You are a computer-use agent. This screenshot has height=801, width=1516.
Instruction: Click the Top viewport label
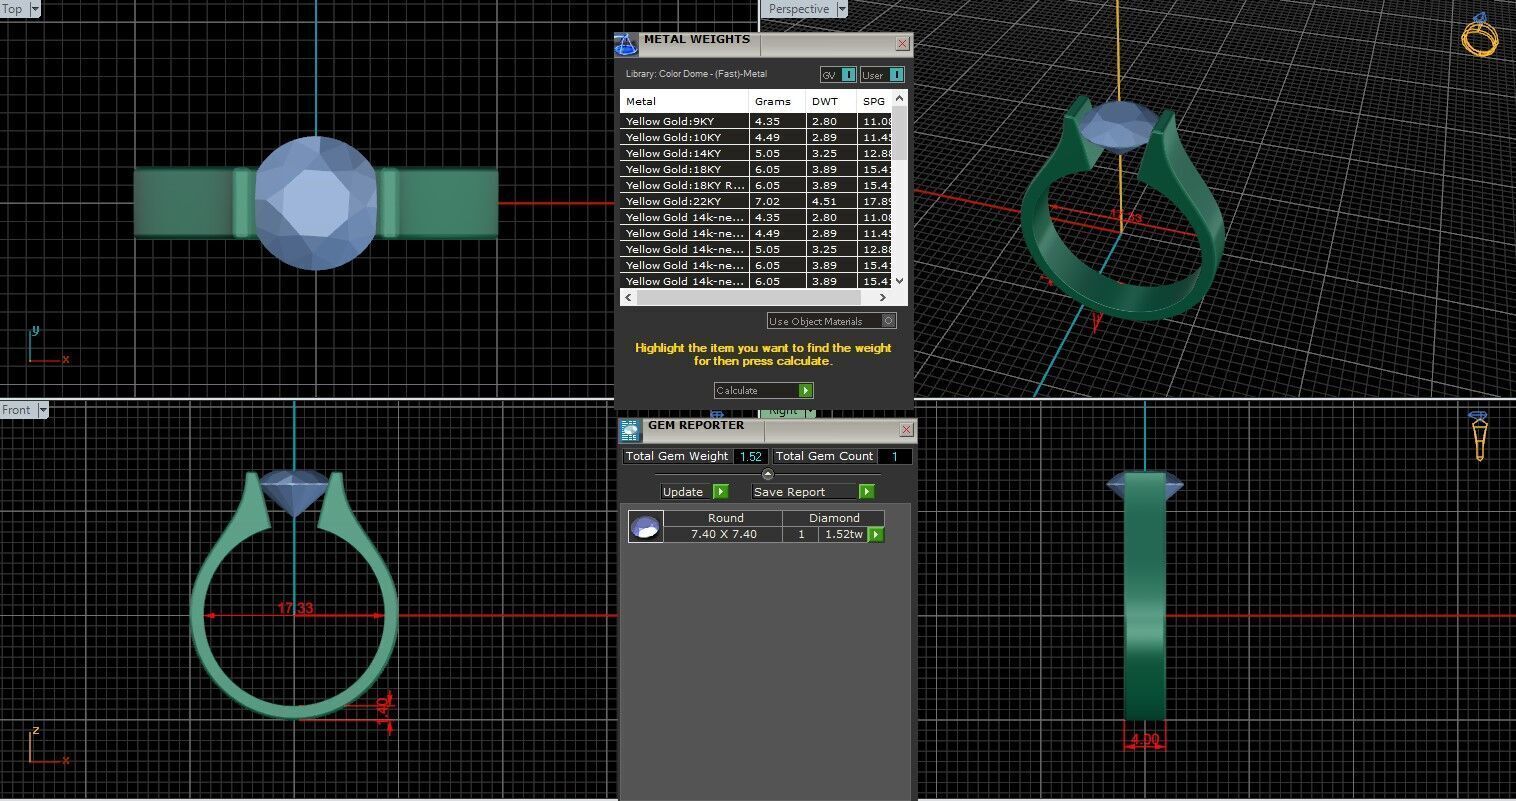[13, 9]
